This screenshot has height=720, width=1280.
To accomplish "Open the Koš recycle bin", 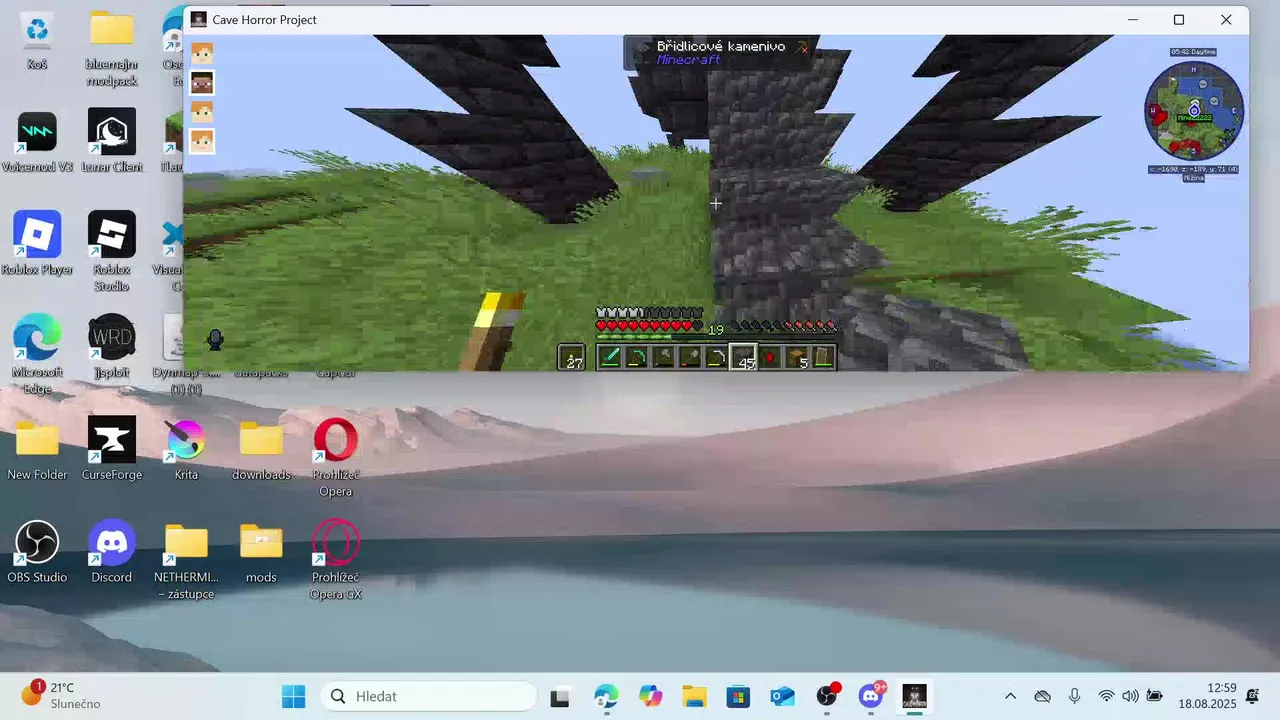I will click(37, 40).
